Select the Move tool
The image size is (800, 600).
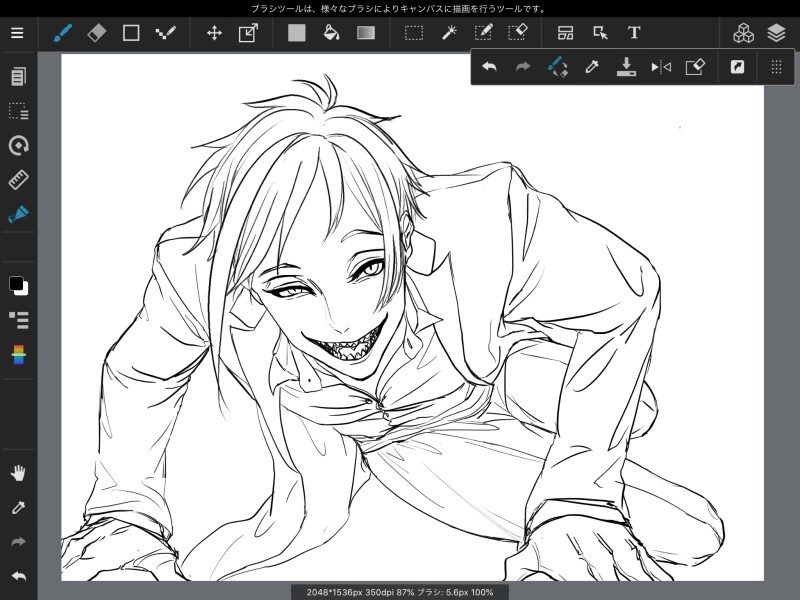click(x=214, y=33)
